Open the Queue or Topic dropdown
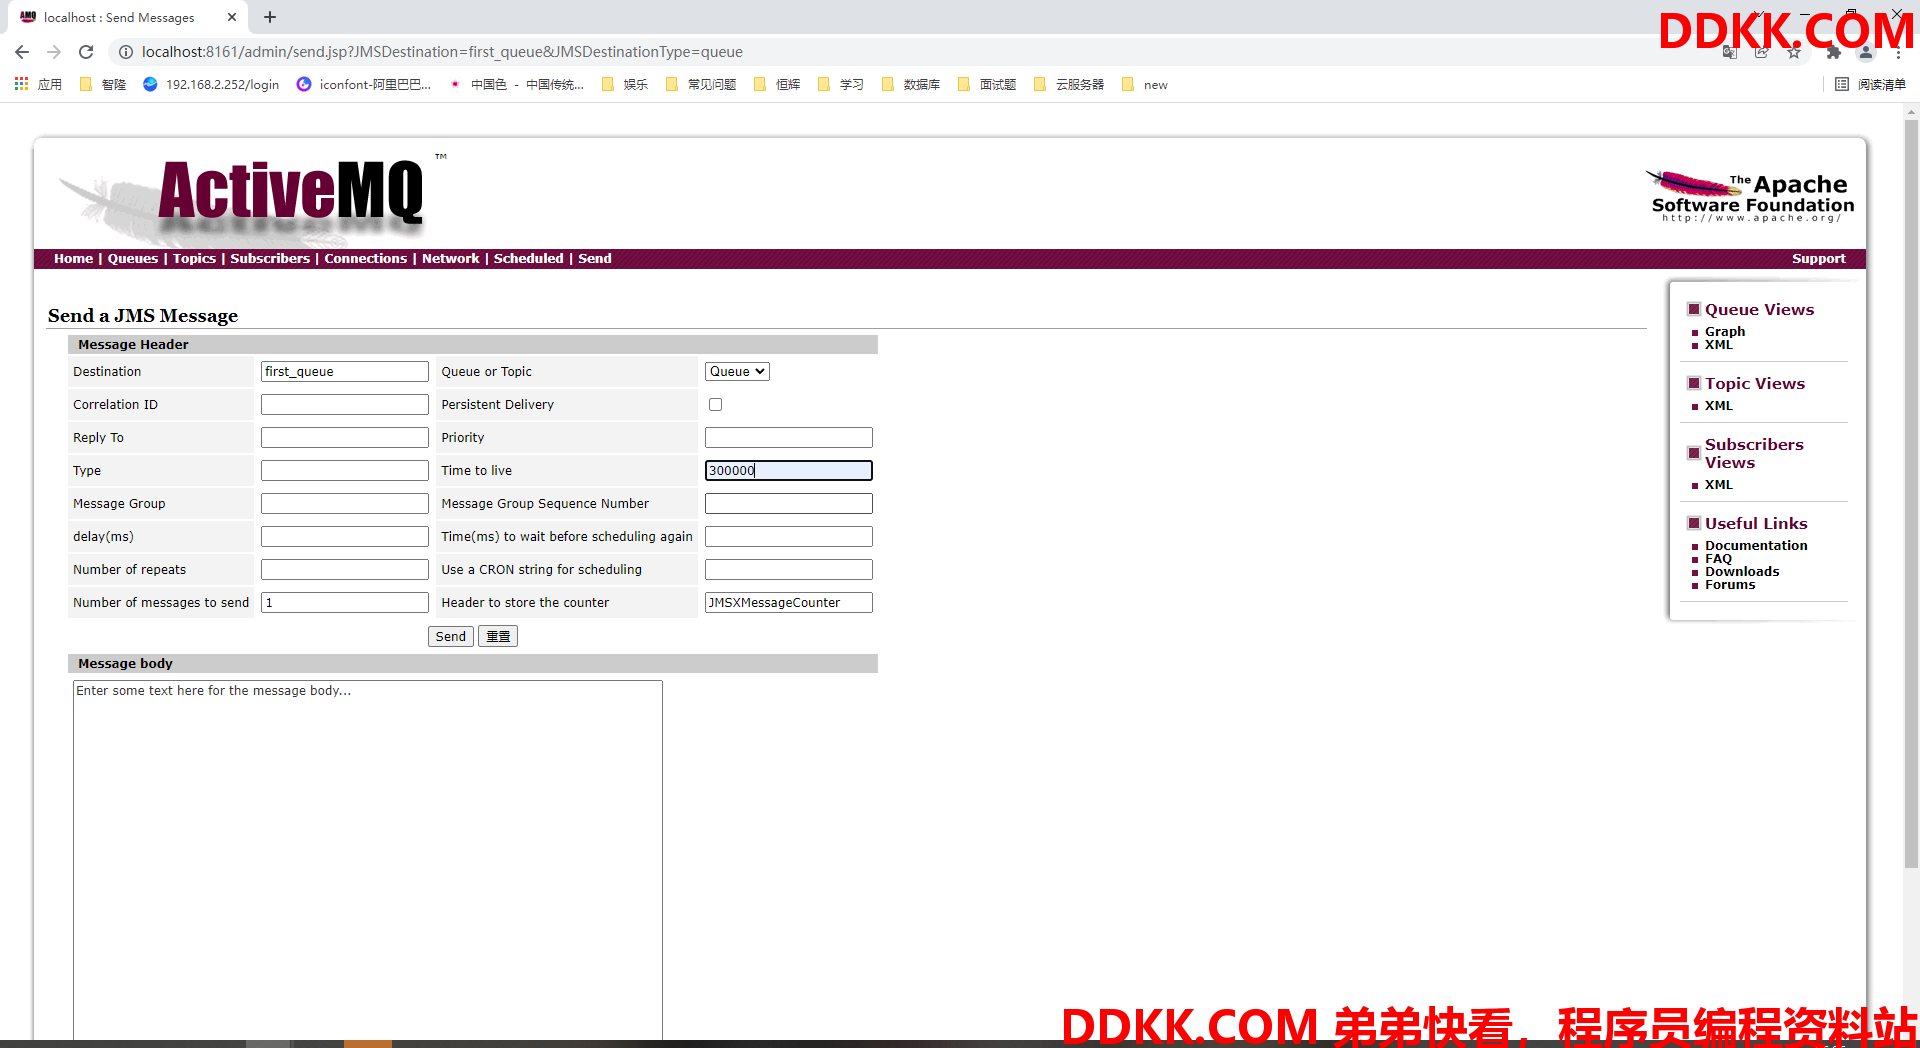 [x=737, y=371]
